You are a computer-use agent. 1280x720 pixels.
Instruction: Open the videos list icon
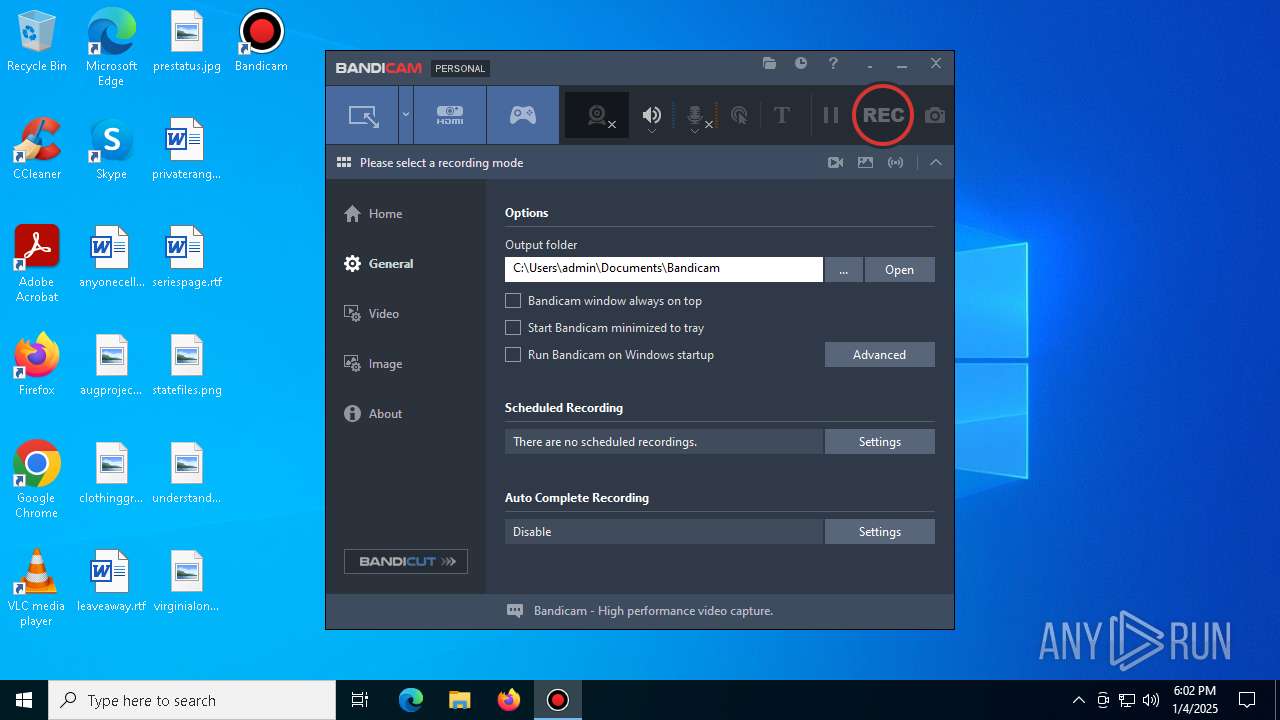click(835, 162)
